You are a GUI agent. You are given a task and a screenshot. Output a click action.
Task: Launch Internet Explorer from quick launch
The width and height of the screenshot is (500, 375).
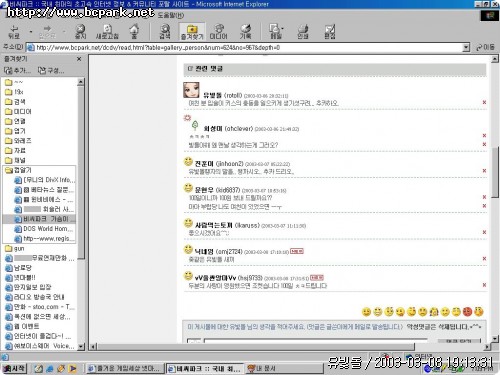pyautogui.click(x=50, y=368)
